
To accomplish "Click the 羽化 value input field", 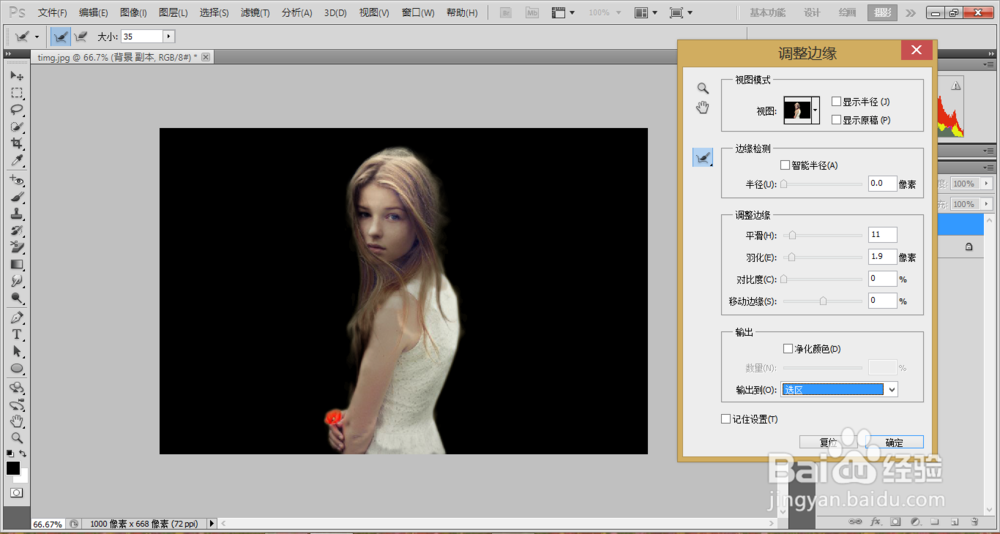I will (882, 257).
